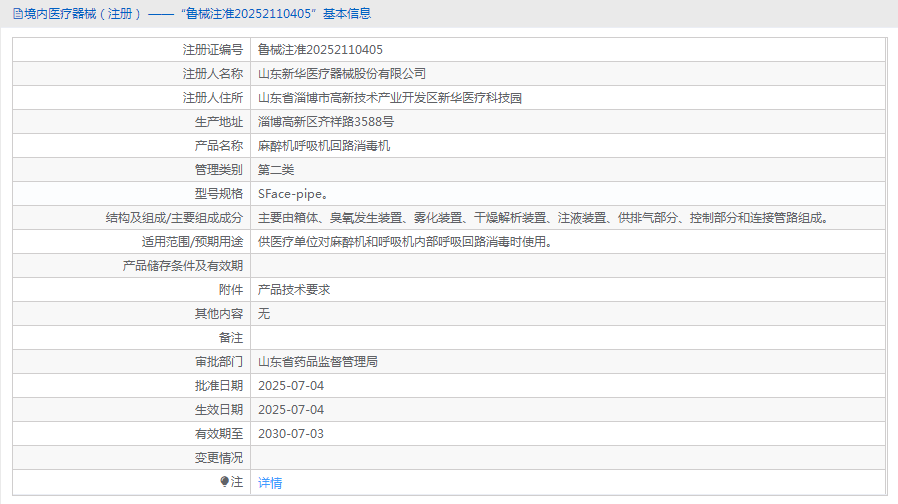Screen dimensions: 898x504
Task: Click registrant name 山东新华医疗器械股份有限公司
Action: (342, 74)
